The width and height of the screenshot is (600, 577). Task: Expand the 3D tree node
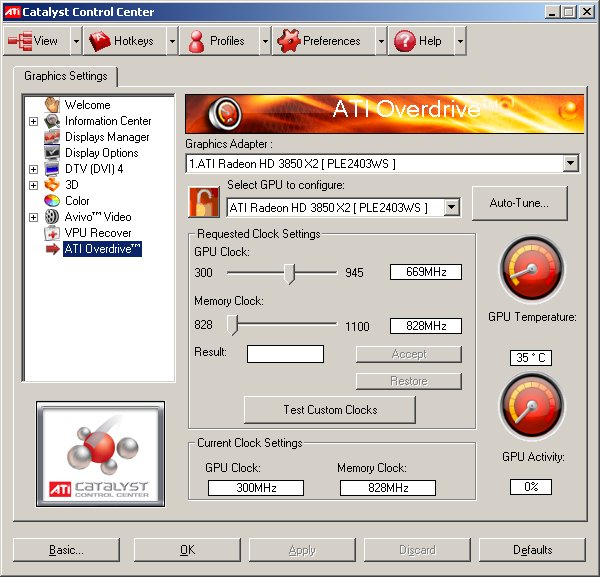34,185
